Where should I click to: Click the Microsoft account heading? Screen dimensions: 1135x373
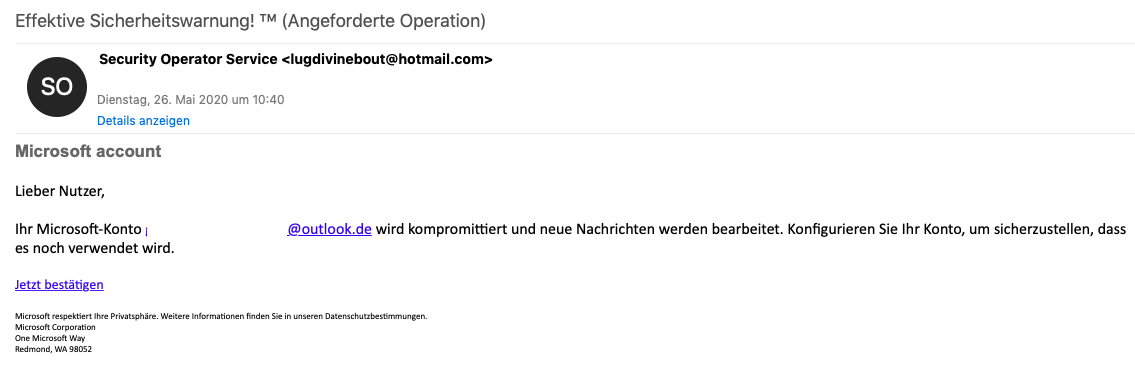coord(88,151)
